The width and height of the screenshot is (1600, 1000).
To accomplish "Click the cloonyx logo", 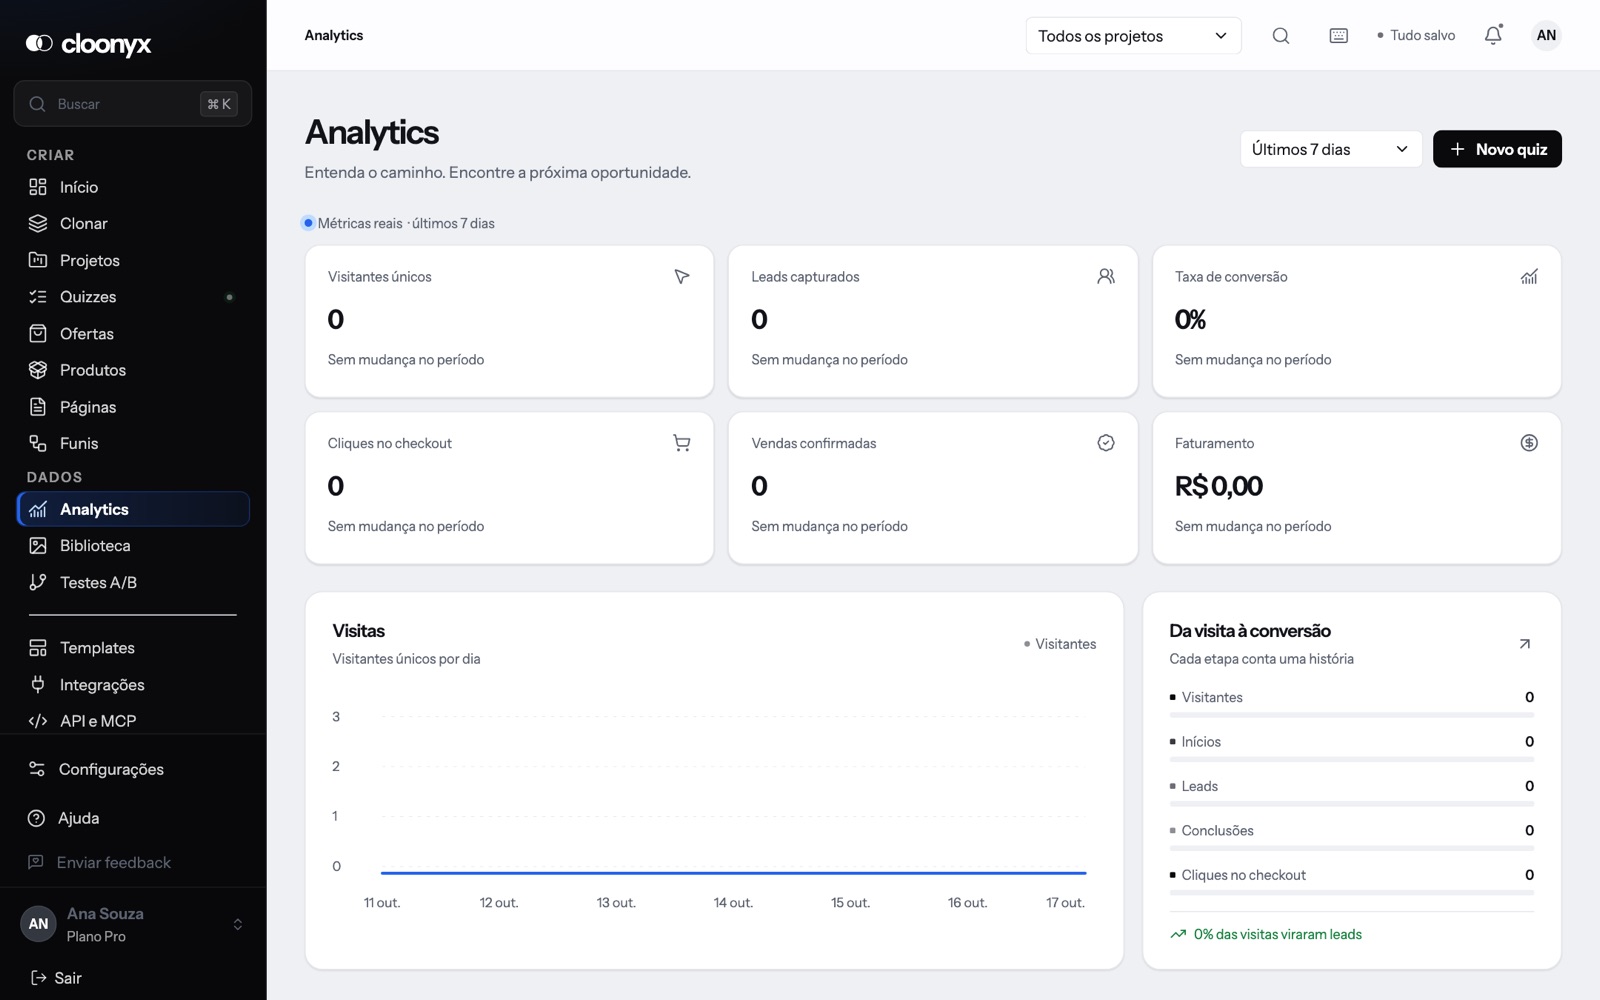I will 88,43.
